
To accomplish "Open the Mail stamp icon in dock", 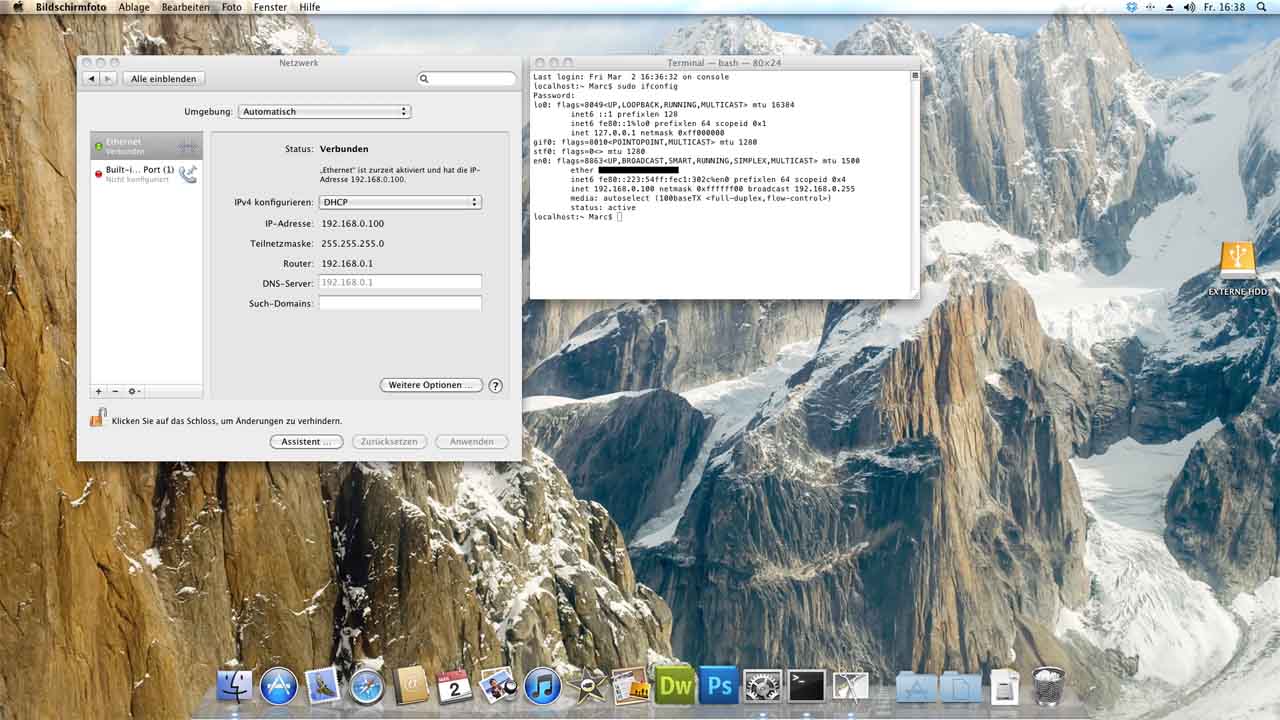I will (323, 686).
